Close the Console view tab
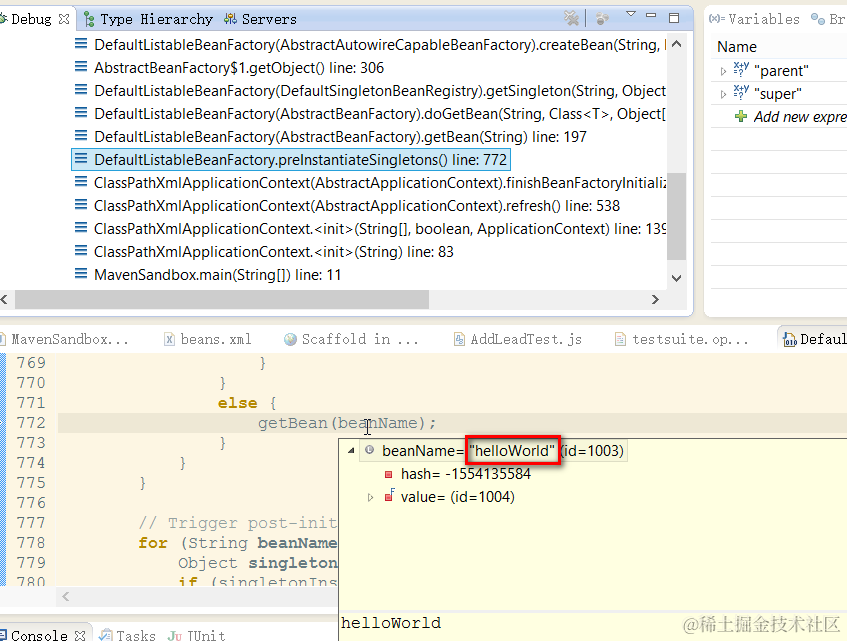 click(x=80, y=635)
